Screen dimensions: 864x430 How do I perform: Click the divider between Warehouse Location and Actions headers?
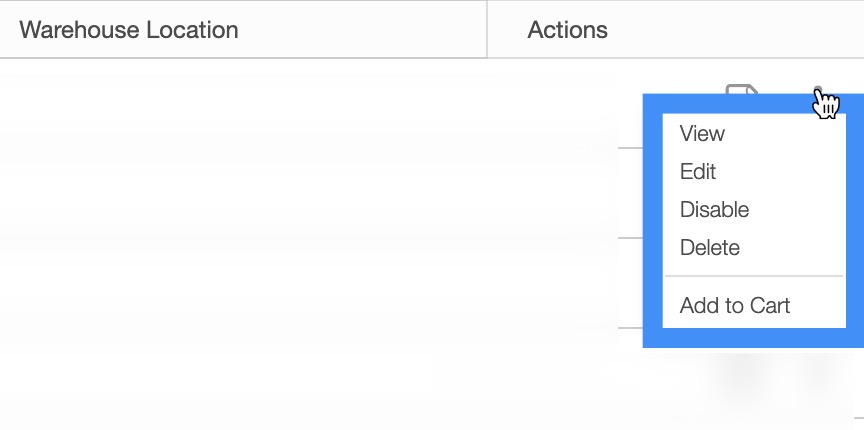(487, 29)
